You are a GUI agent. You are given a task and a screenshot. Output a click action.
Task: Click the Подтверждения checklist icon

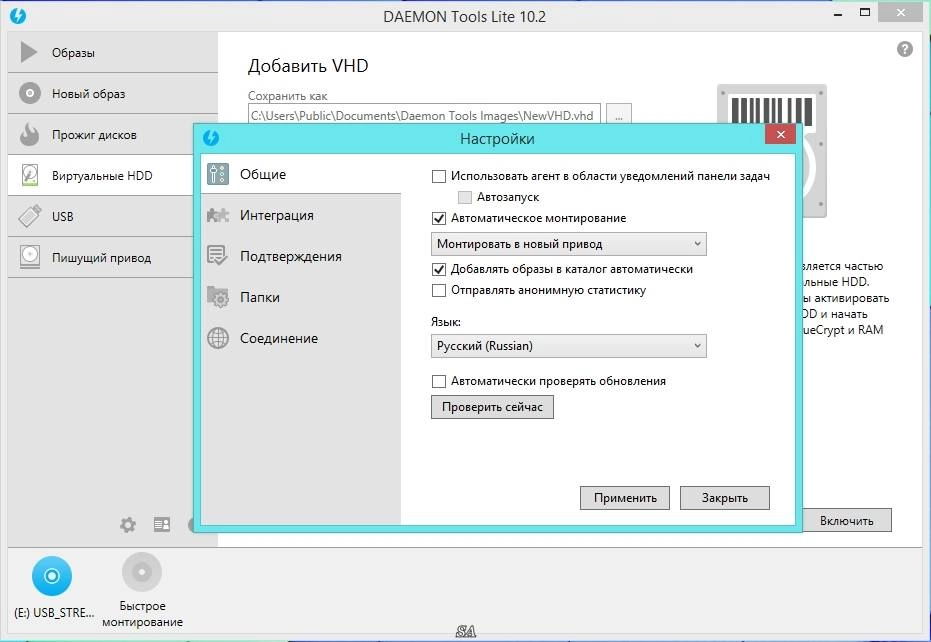click(x=217, y=256)
